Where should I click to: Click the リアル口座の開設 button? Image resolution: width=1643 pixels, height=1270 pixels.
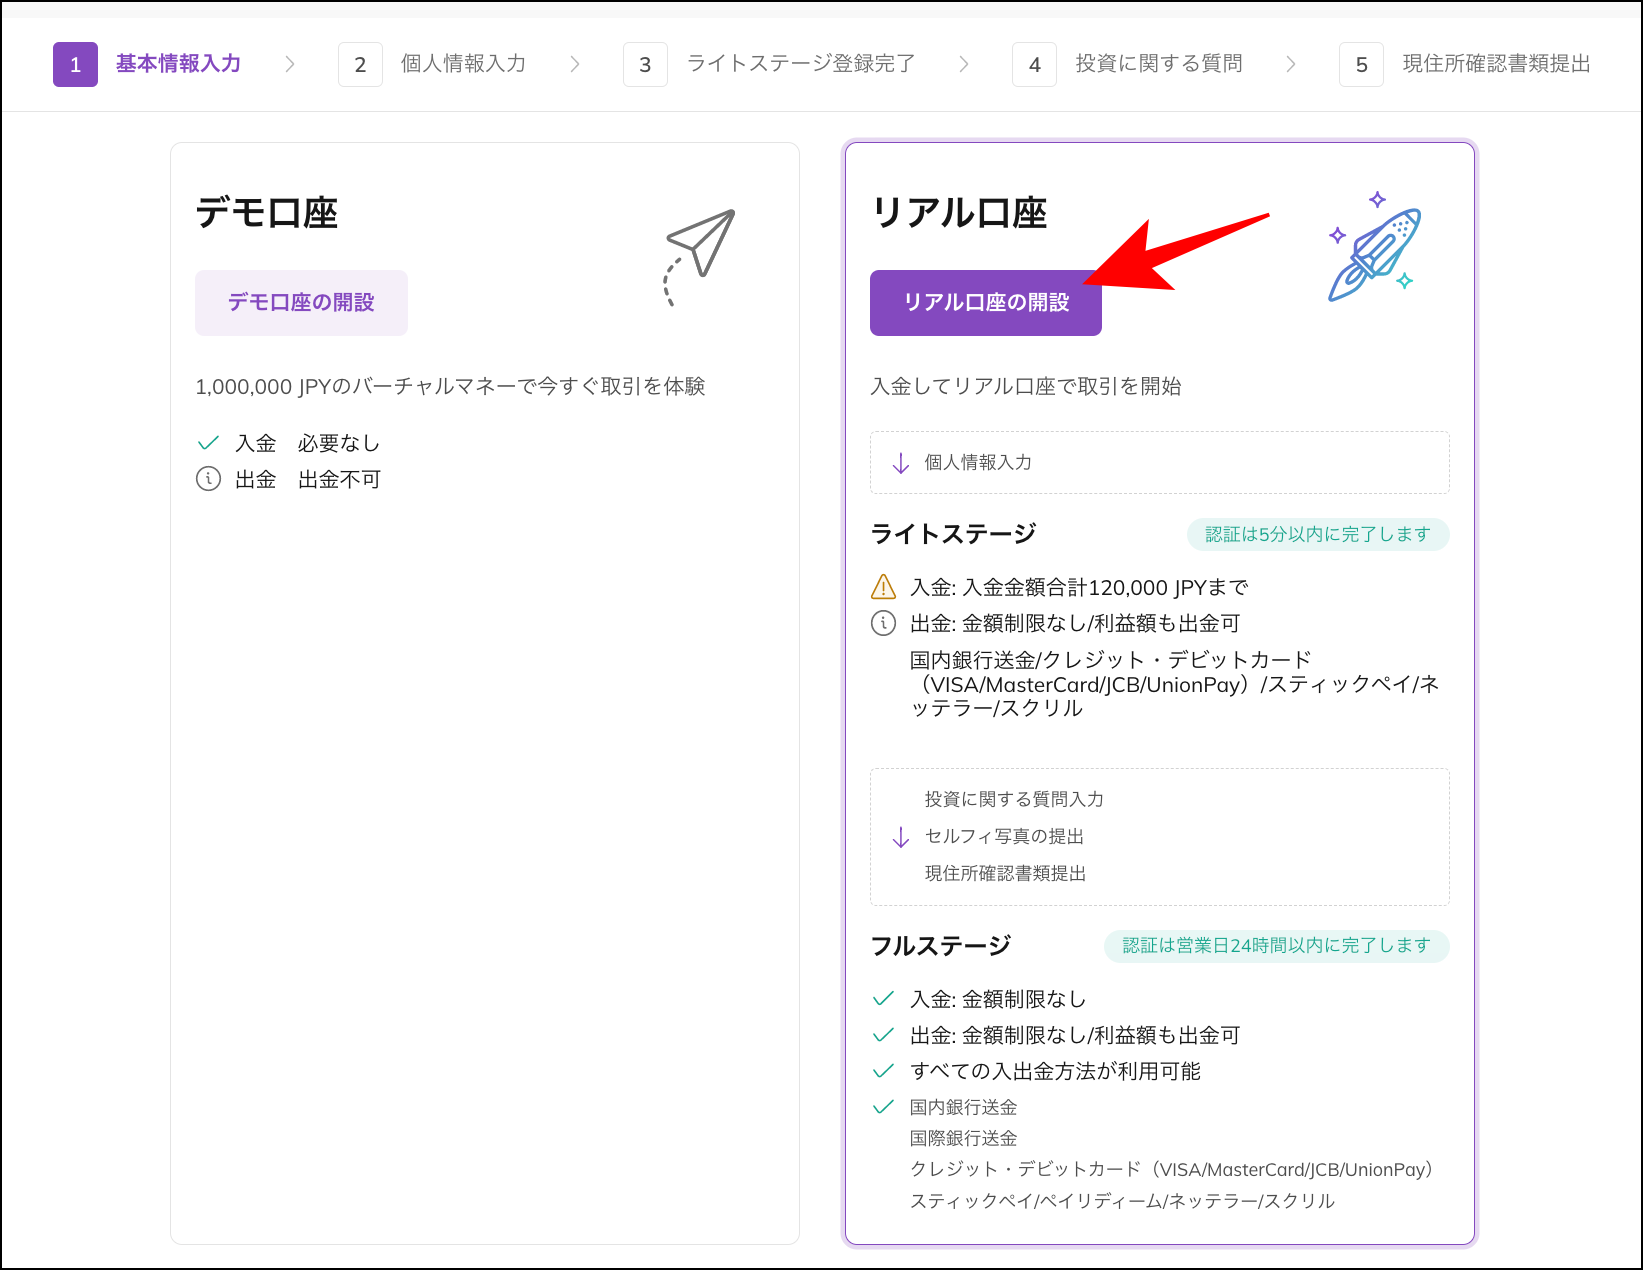tap(985, 303)
